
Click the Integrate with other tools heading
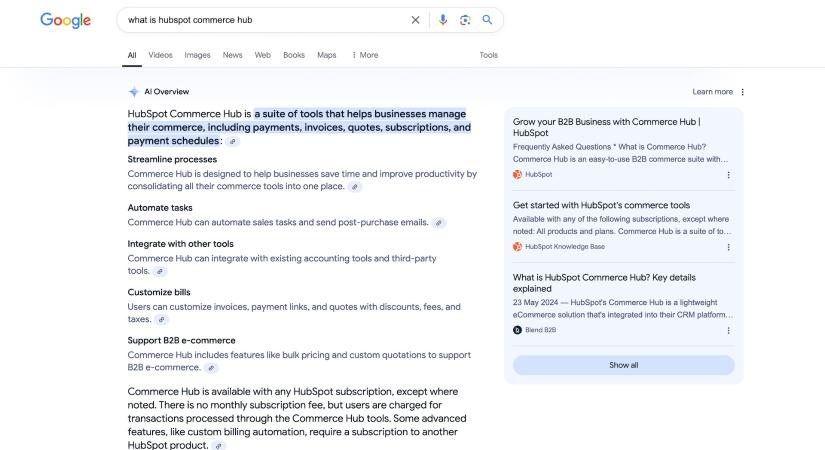[x=180, y=244]
